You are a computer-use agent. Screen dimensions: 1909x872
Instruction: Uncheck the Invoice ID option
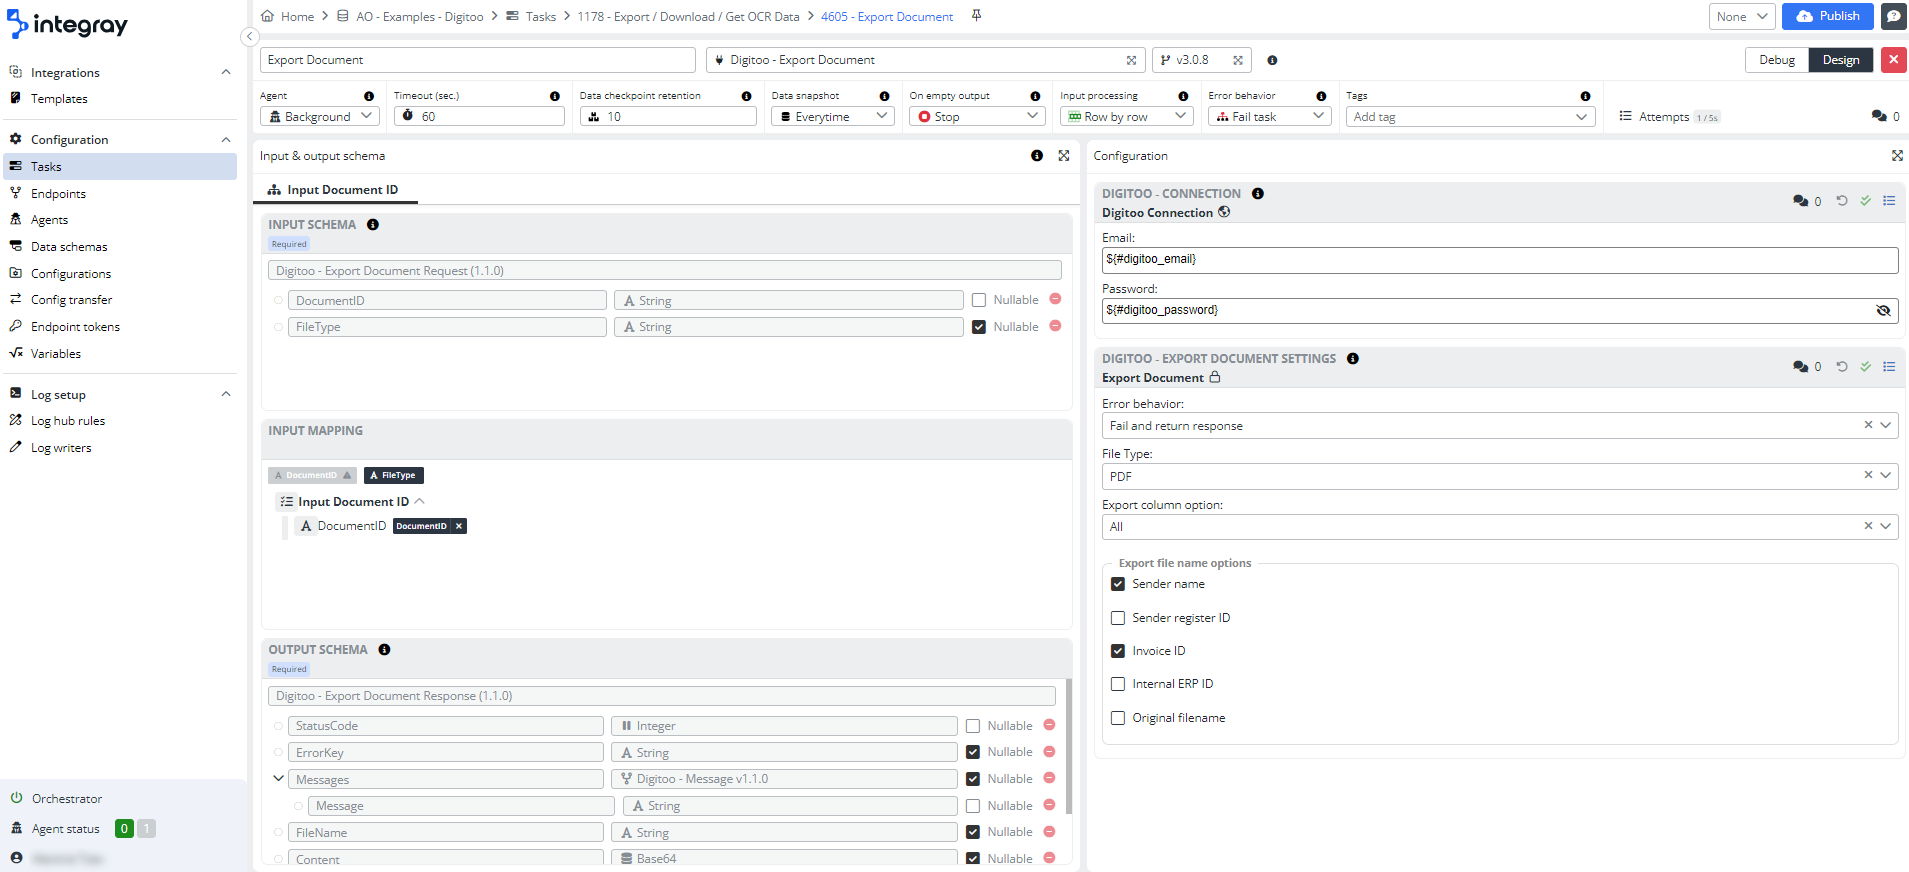[1118, 651]
